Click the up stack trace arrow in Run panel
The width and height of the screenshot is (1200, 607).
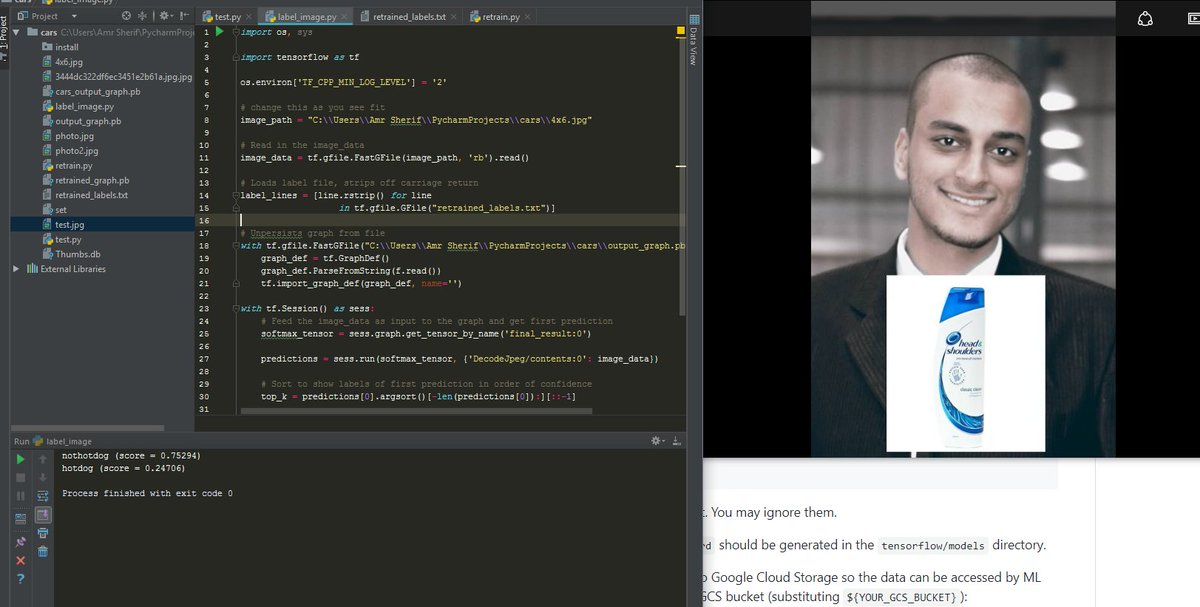(x=43, y=459)
